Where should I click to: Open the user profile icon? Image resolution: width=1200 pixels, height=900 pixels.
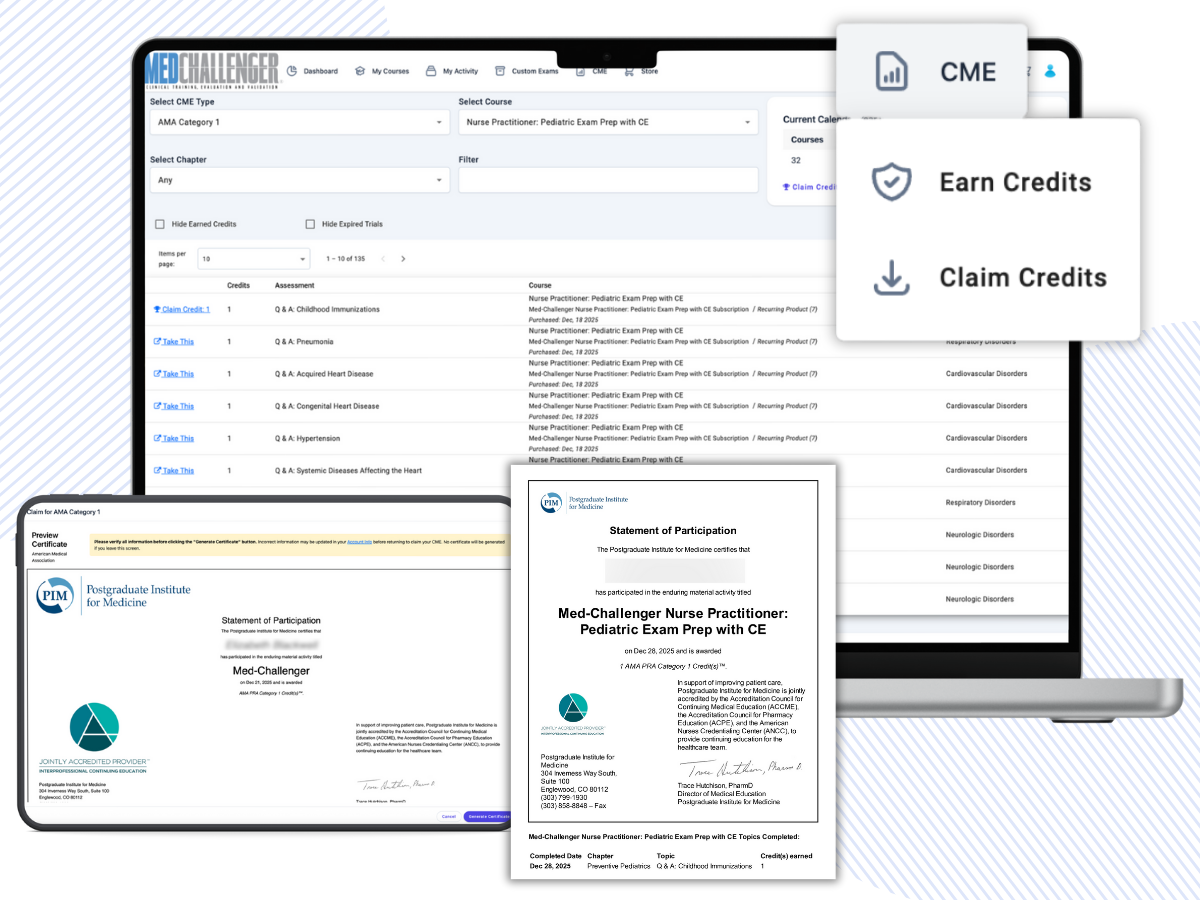point(1048,70)
